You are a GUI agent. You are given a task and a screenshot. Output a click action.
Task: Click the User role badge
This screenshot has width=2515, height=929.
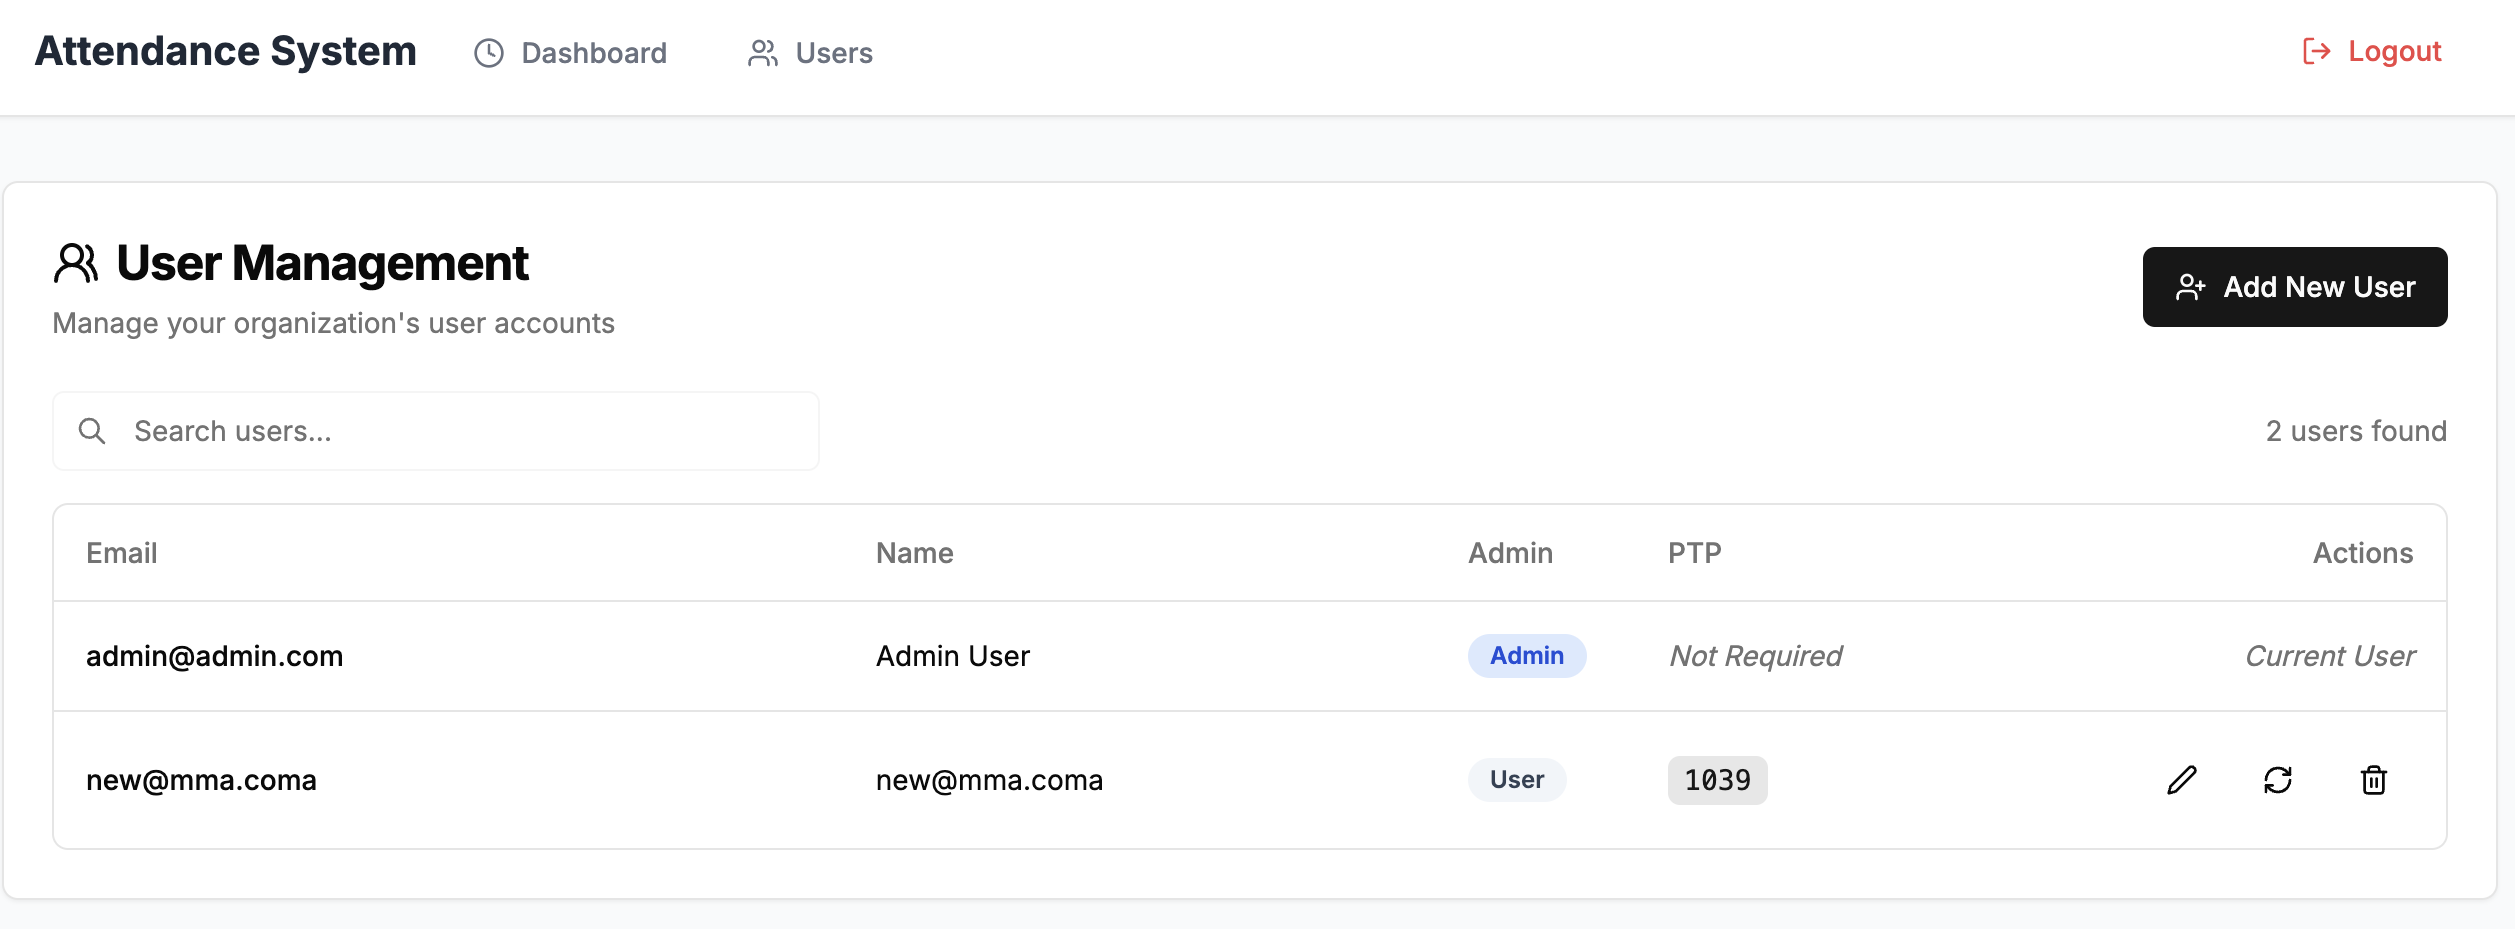(x=1516, y=780)
